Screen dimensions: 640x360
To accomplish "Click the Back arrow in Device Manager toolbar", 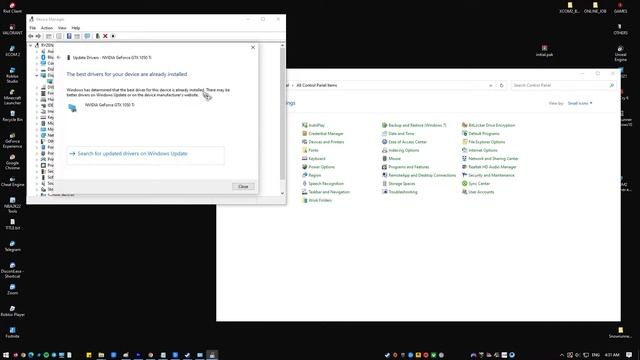I will [x=31, y=36].
